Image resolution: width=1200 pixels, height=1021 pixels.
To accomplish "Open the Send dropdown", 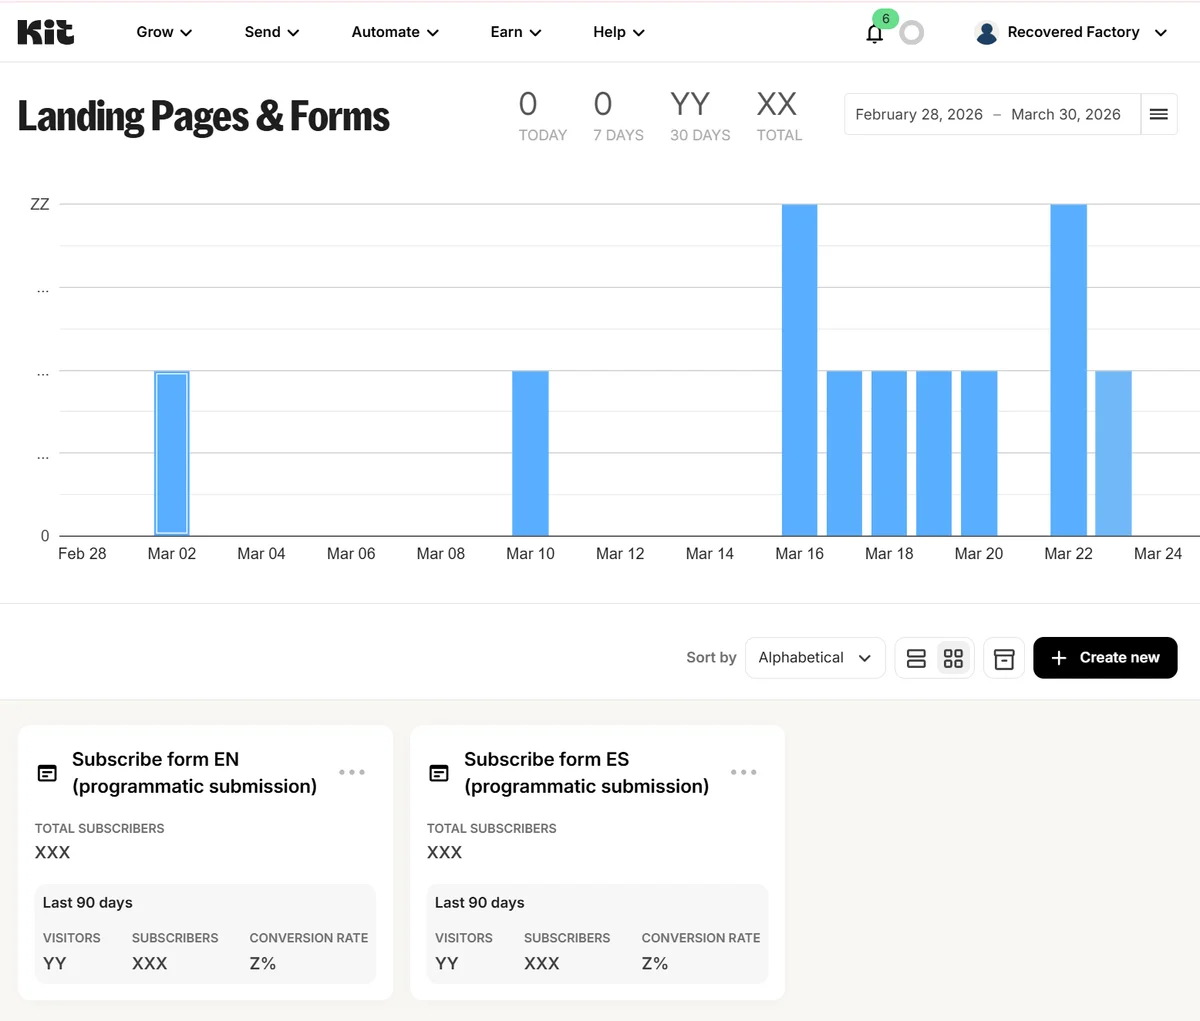I will point(271,32).
